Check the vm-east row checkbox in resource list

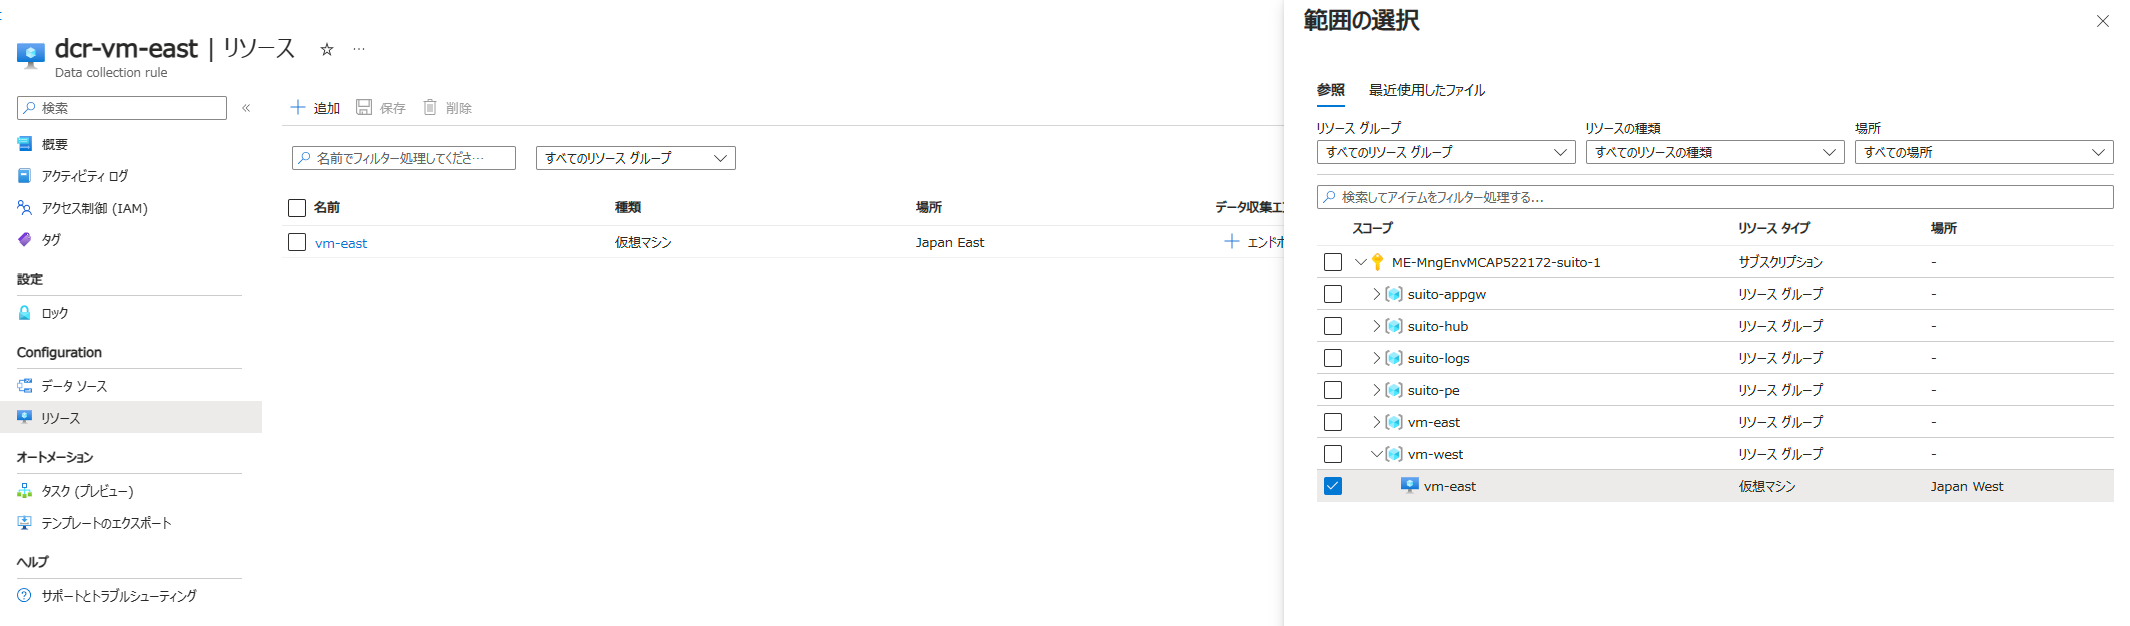(297, 242)
